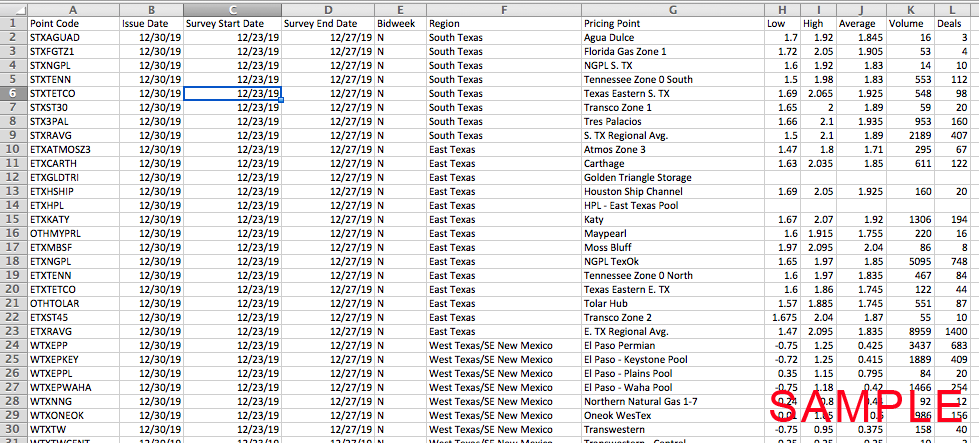Select column F header
The height and width of the screenshot is (443, 979).
tap(504, 10)
